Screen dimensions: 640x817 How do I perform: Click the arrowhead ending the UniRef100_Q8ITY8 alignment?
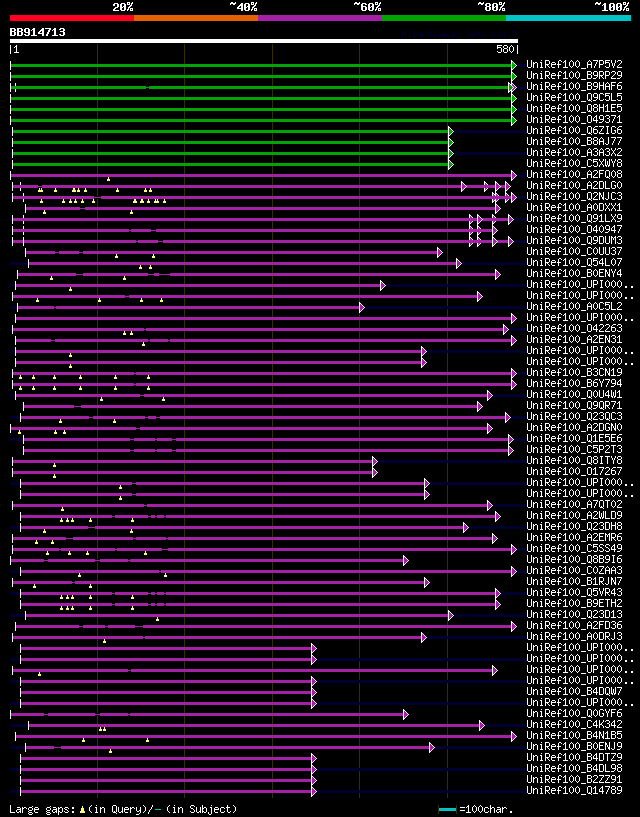coord(374,461)
